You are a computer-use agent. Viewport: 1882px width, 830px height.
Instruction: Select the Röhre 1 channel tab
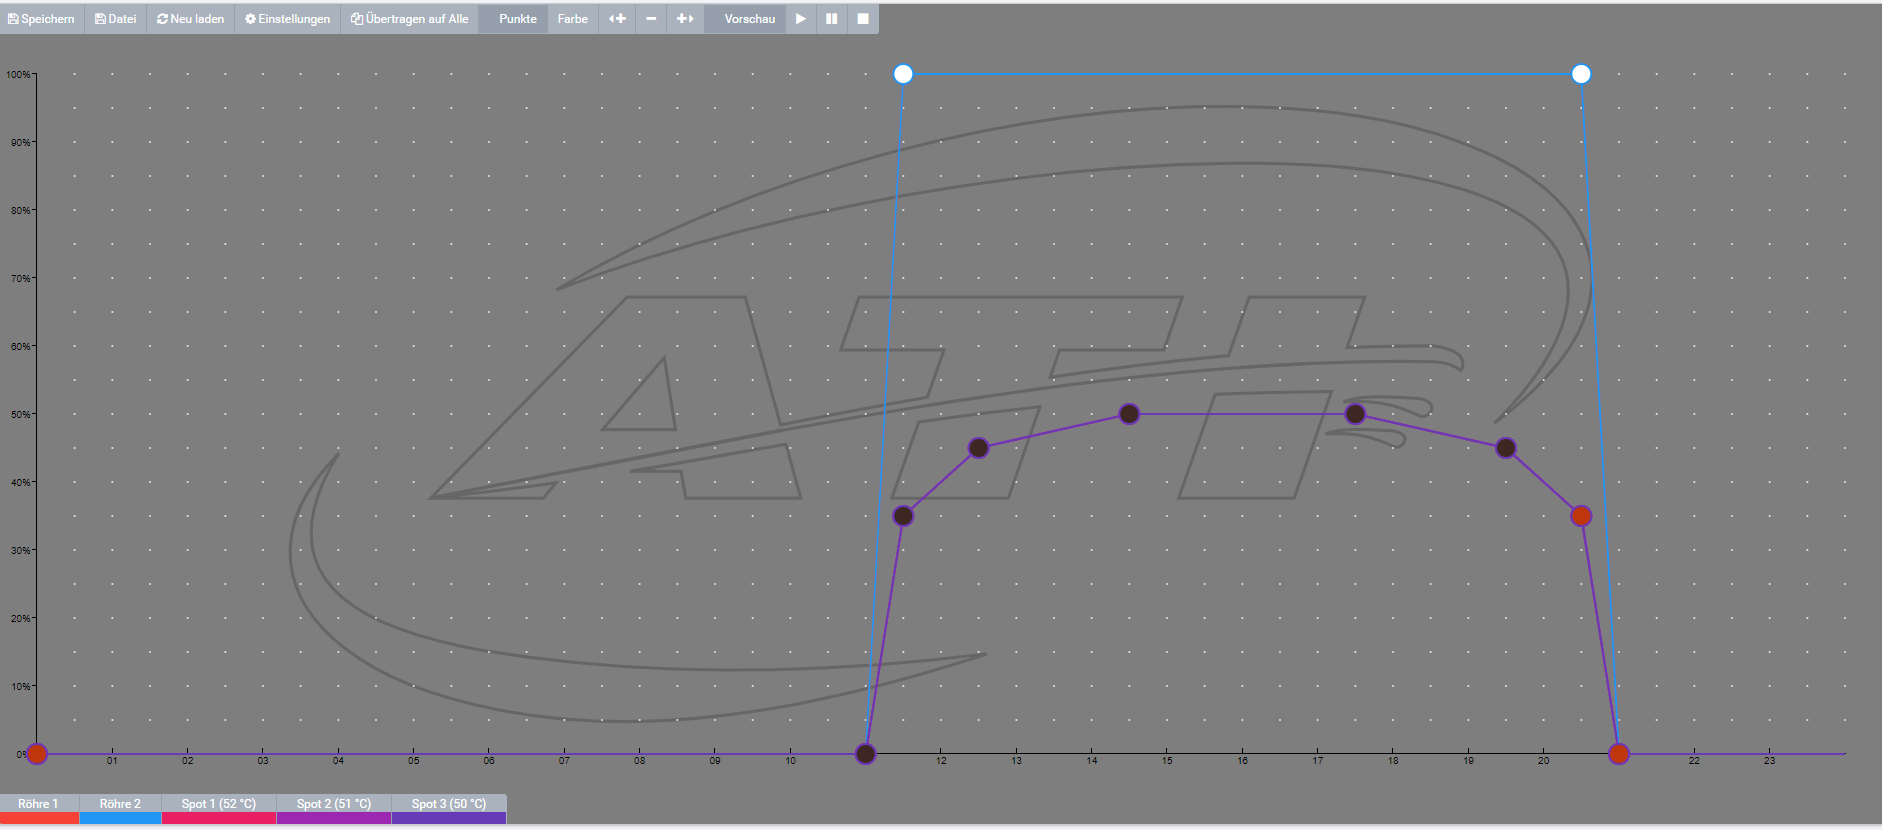coord(39,805)
